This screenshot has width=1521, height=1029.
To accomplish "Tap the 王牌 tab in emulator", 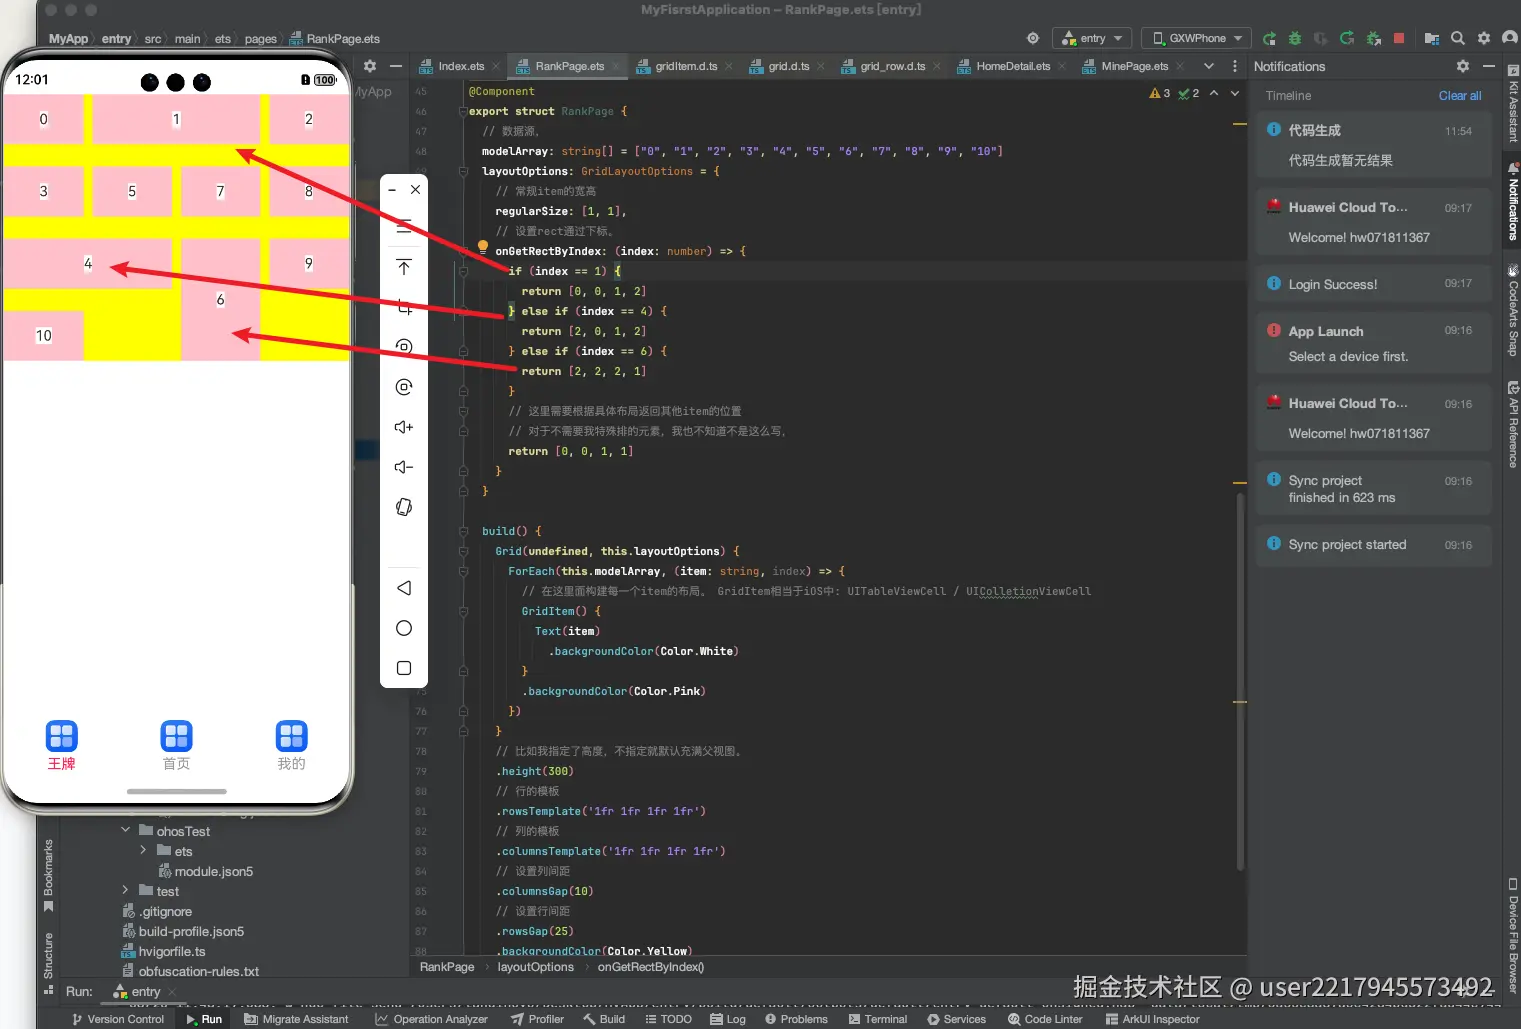I will [61, 746].
